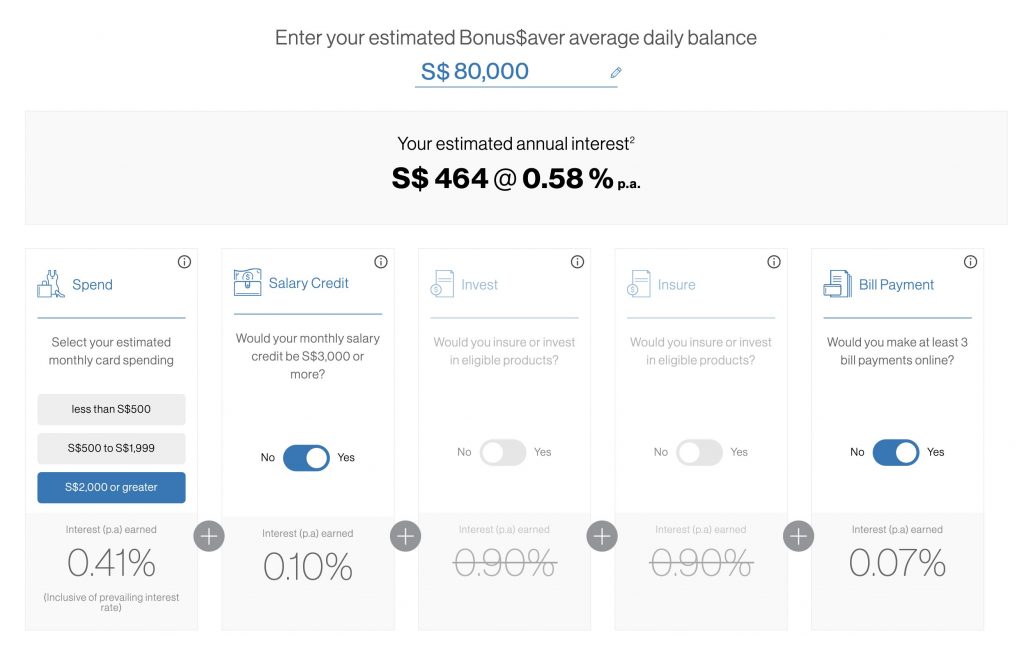Select 'S$2,000 or greater' spending option

point(111,487)
